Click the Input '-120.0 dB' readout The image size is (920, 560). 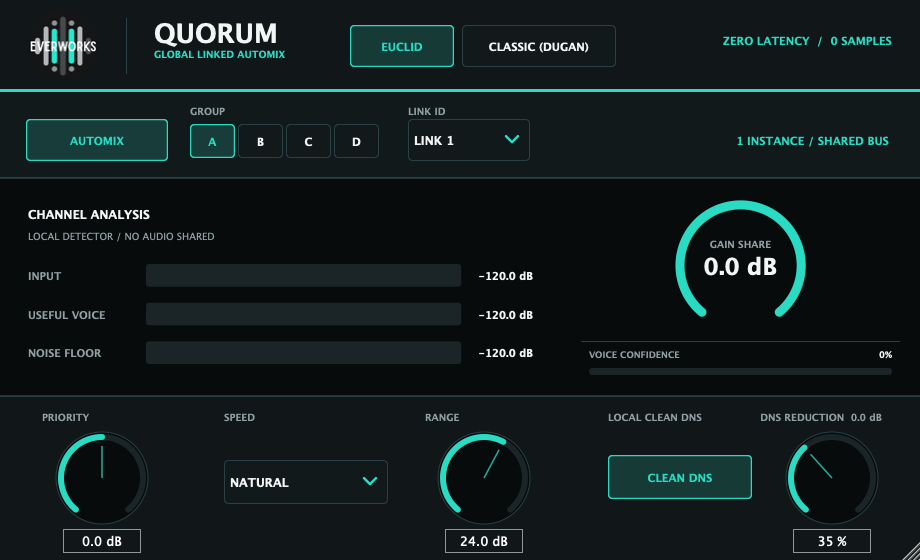(x=506, y=276)
